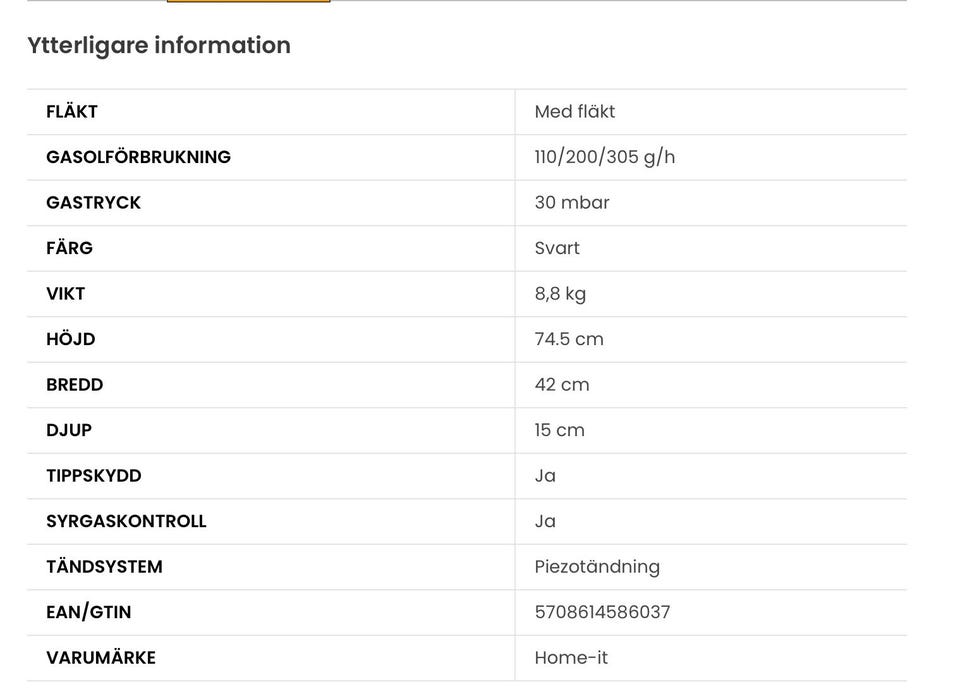Screen dimensions: 960x689
Task: Select the "Piezotändning" value
Action: pos(597,567)
